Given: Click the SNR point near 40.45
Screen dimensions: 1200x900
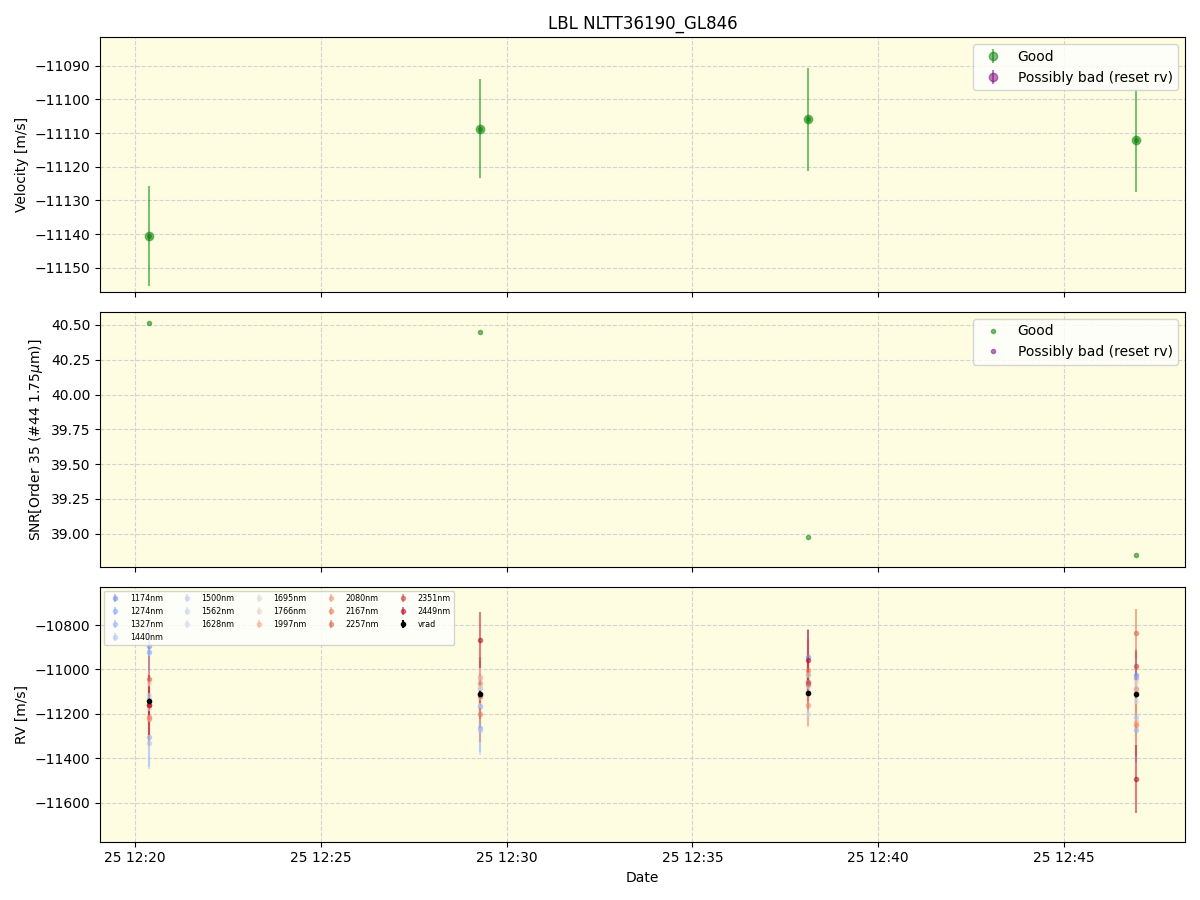Looking at the screenshot, I should (x=480, y=332).
